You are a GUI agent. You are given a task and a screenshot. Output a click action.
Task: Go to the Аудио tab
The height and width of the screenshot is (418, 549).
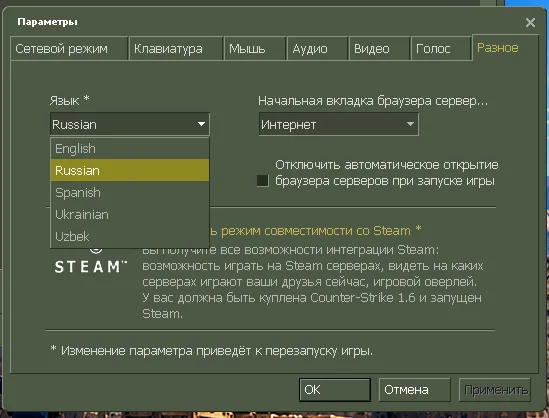coord(318,48)
